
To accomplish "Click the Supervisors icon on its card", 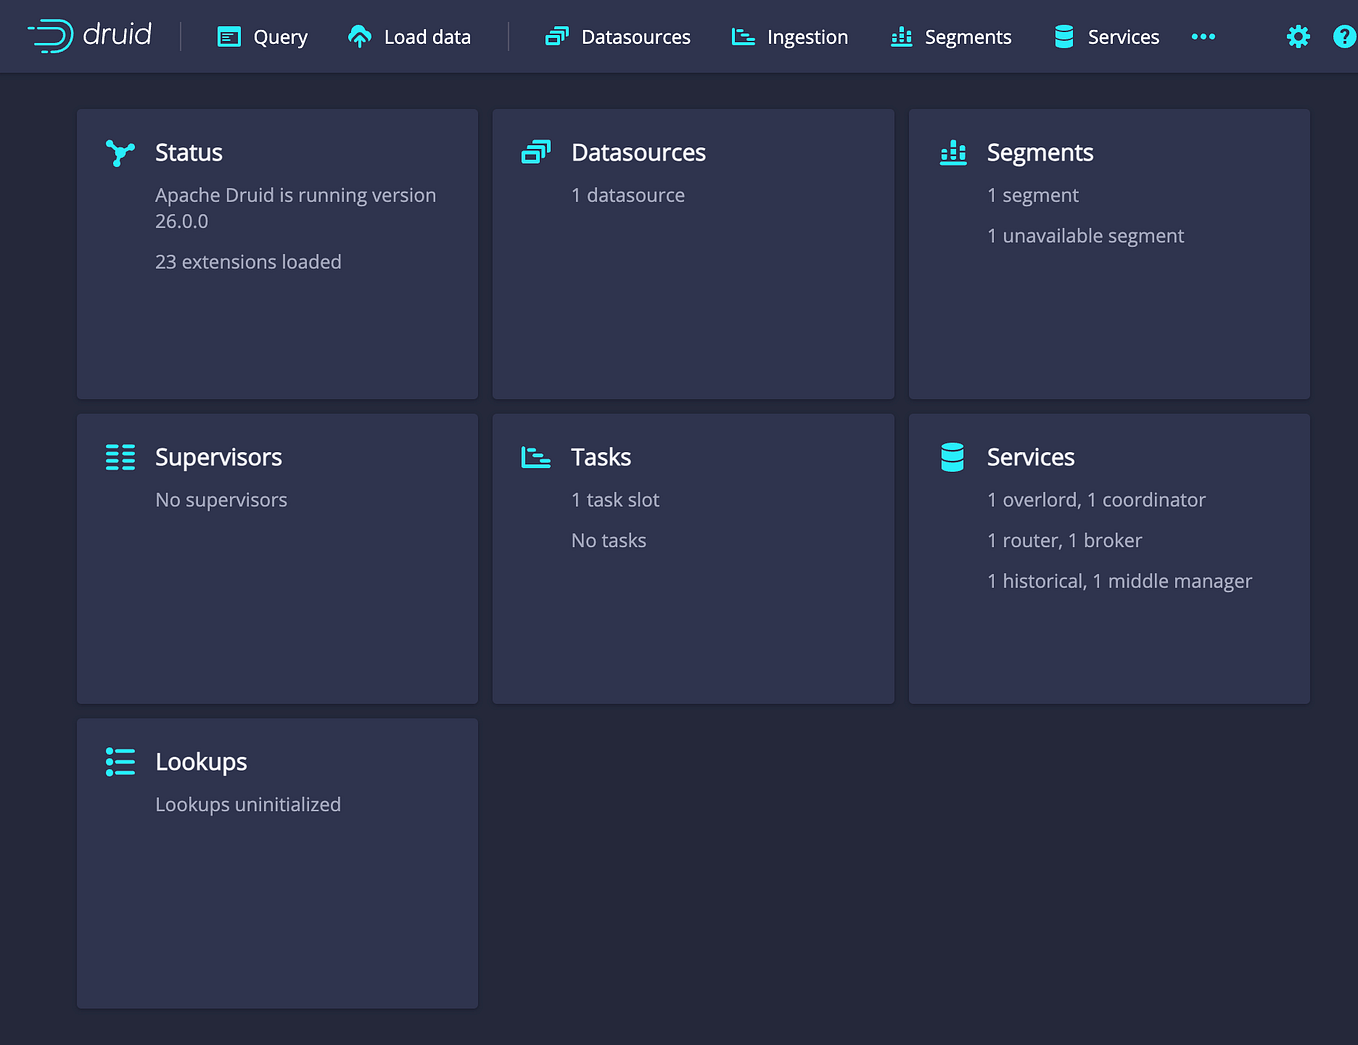I will 120,456.
